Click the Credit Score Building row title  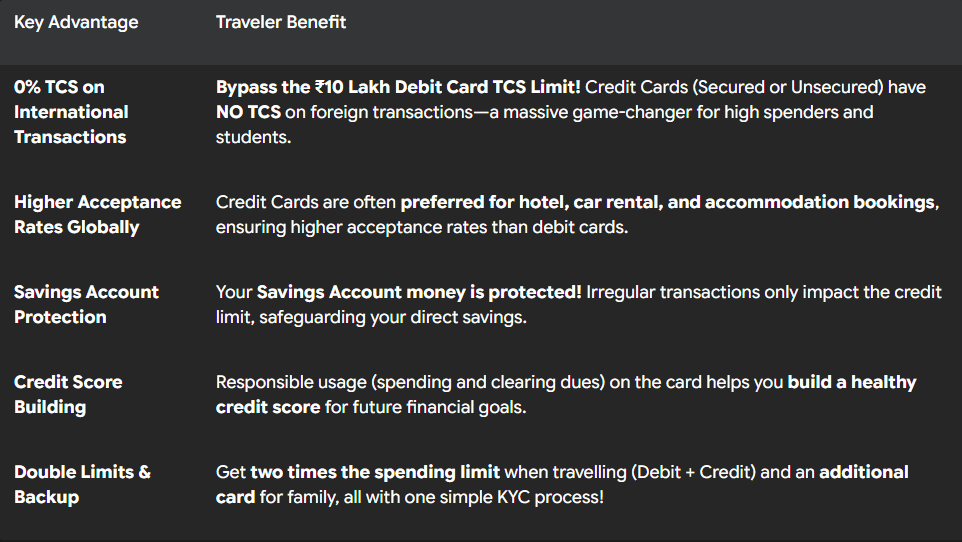coord(68,395)
